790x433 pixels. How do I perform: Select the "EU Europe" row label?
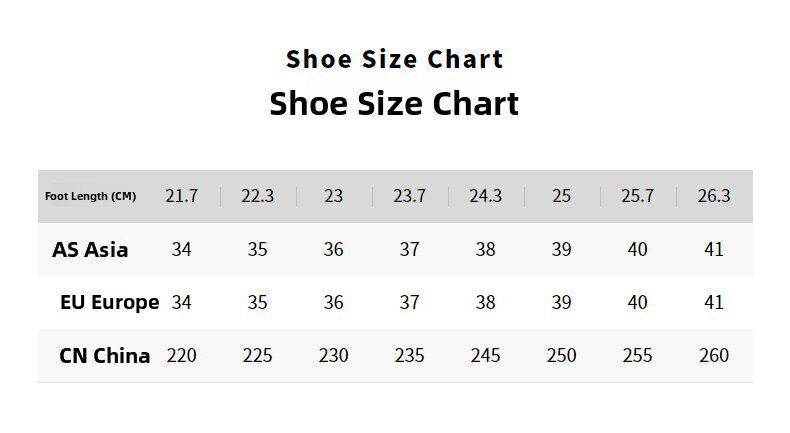pos(109,302)
